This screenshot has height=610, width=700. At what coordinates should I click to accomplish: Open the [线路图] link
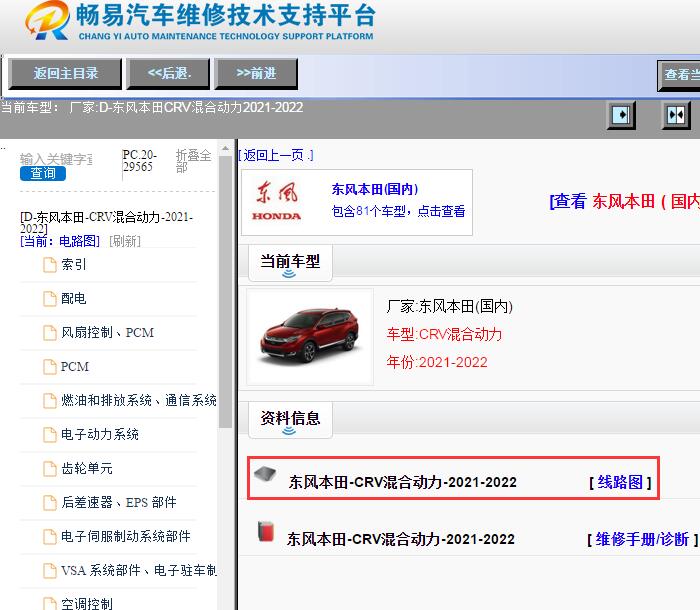pyautogui.click(x=620, y=482)
